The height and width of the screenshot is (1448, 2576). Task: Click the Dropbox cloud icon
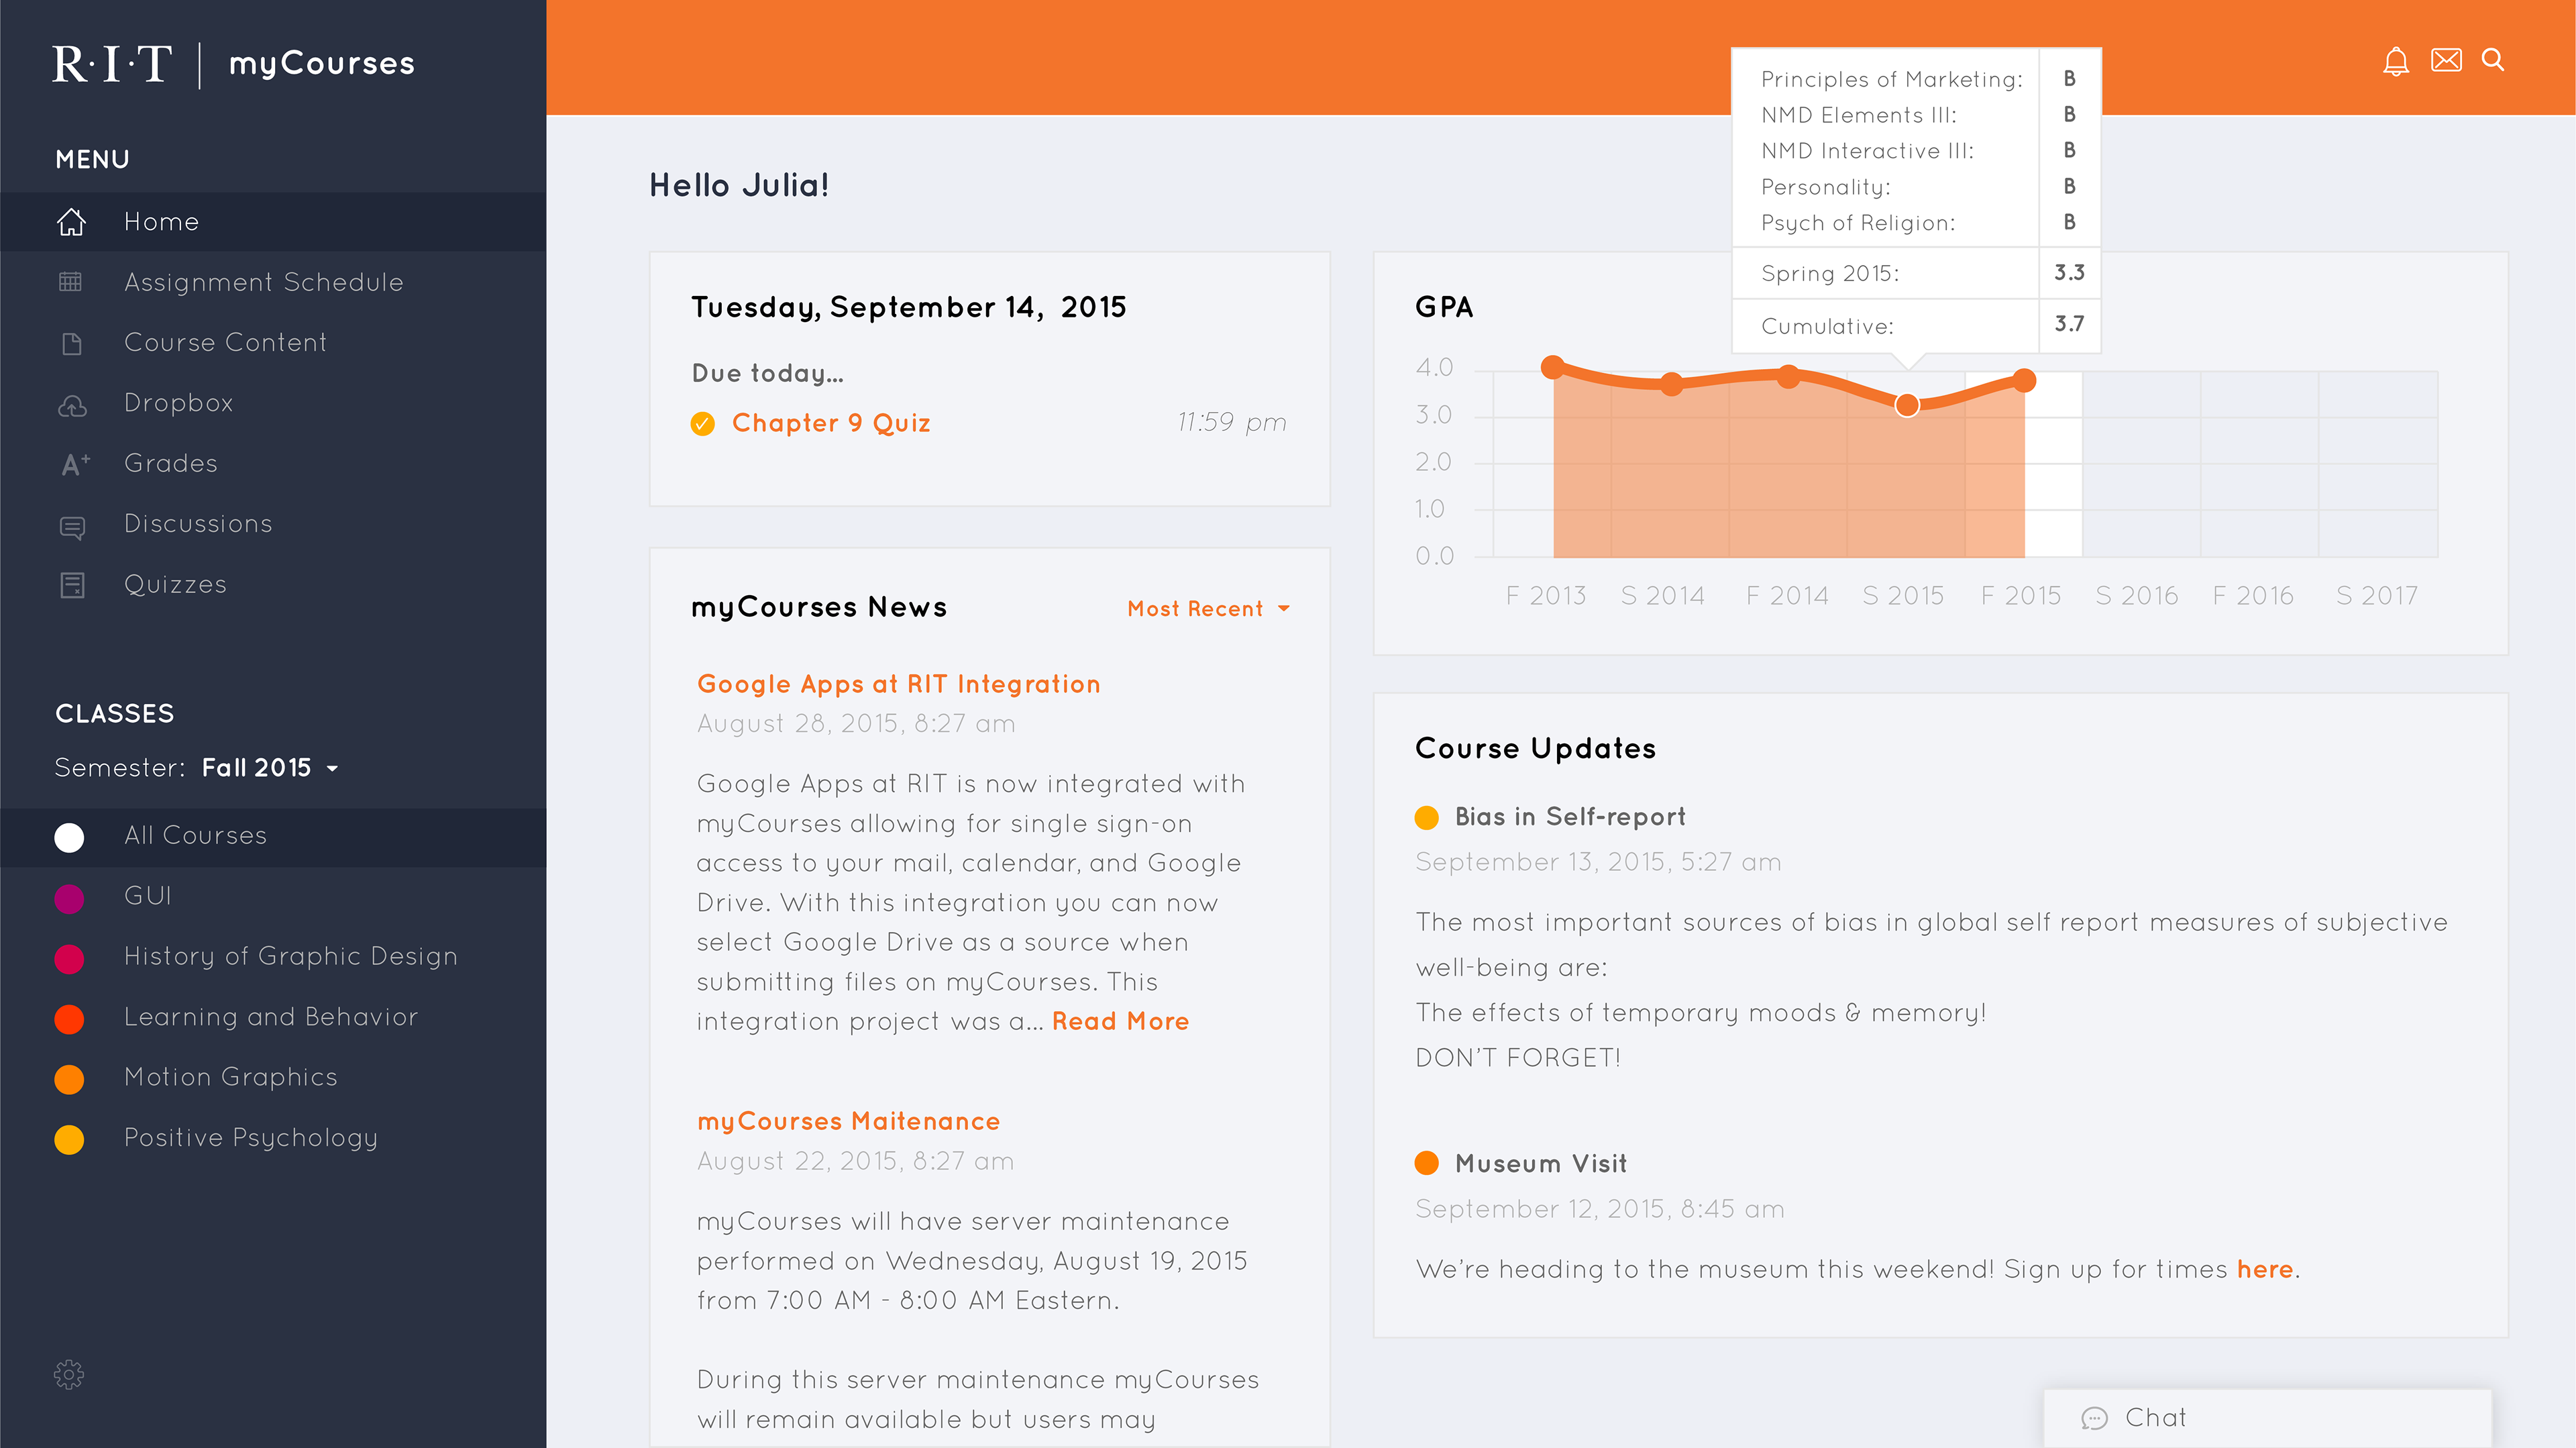coord(72,405)
